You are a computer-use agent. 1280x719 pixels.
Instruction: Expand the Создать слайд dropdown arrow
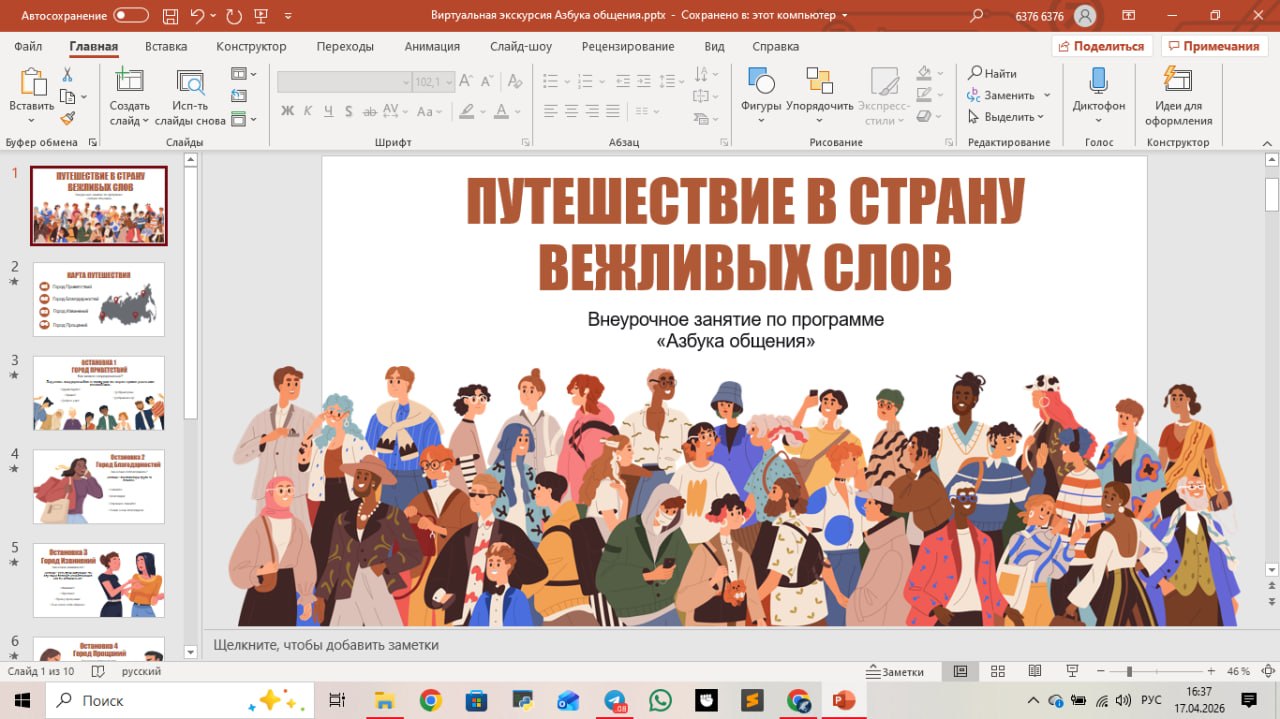point(145,121)
